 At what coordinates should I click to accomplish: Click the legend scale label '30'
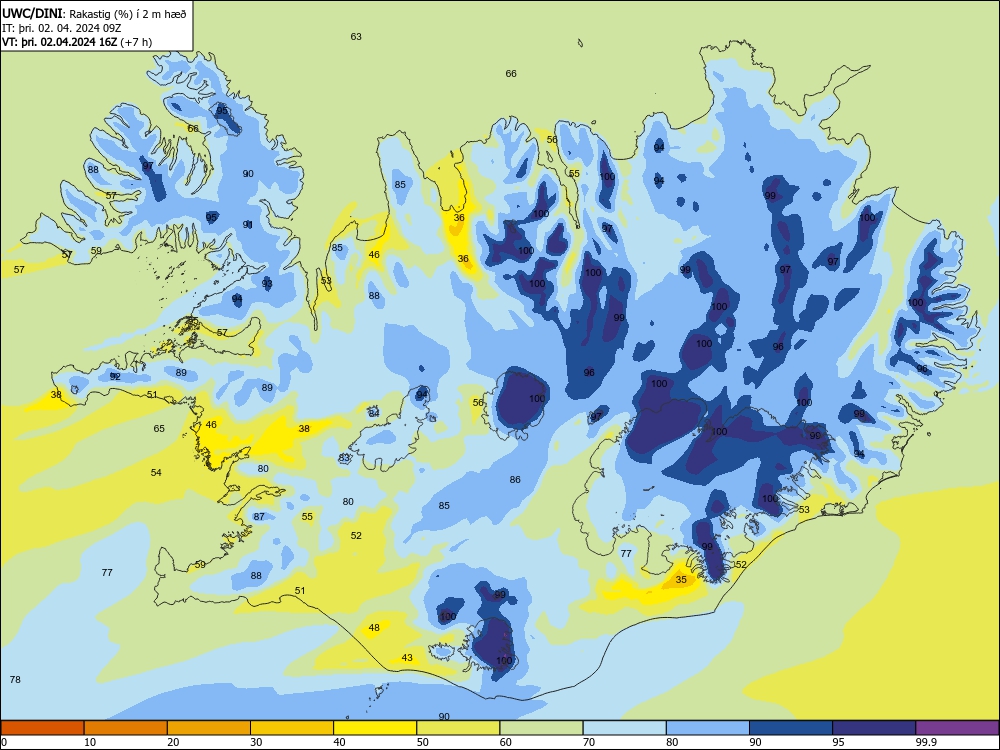[x=256, y=742]
